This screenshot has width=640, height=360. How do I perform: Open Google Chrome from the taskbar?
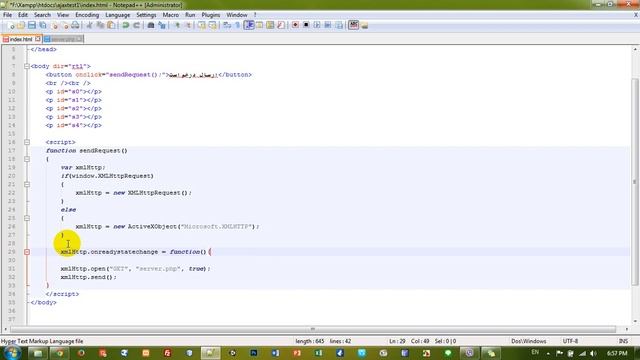(60, 353)
